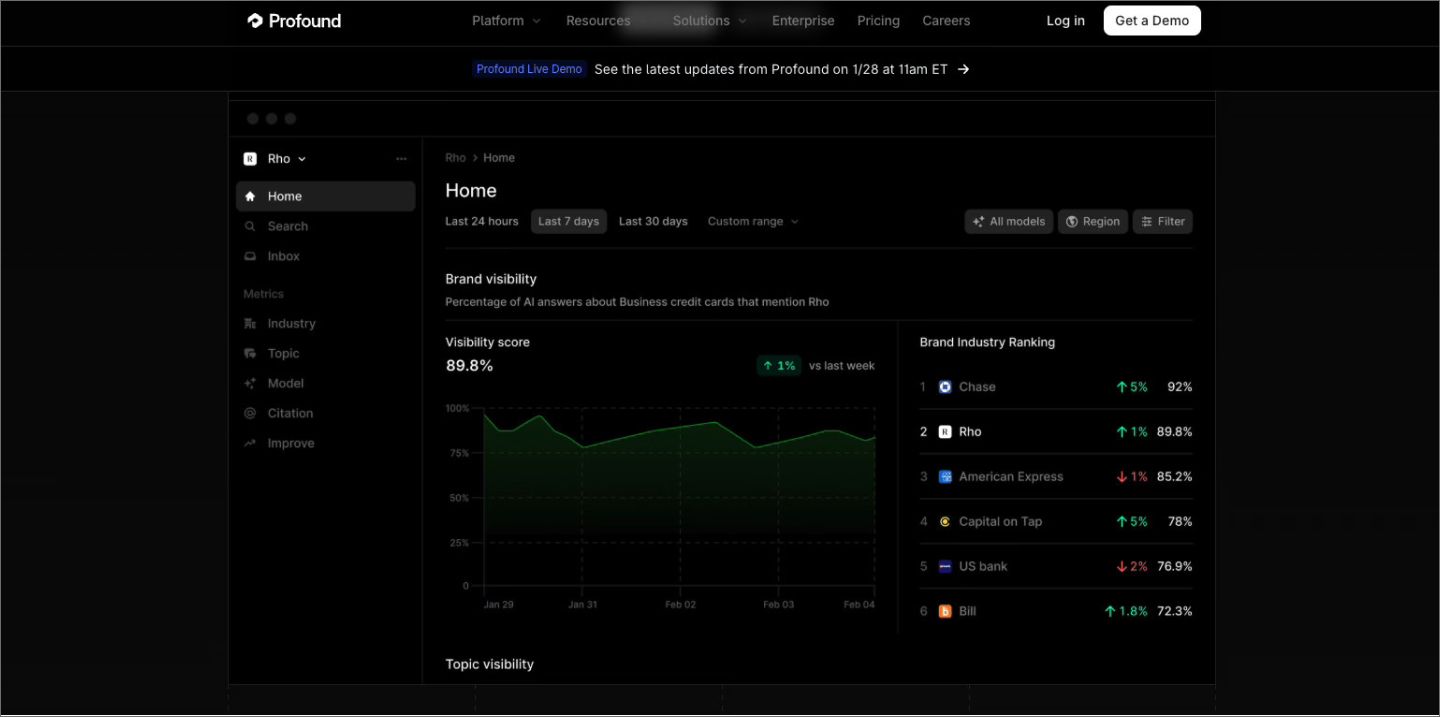The image size is (1440, 717).
Task: Click the American Express logo icon
Action: (945, 477)
